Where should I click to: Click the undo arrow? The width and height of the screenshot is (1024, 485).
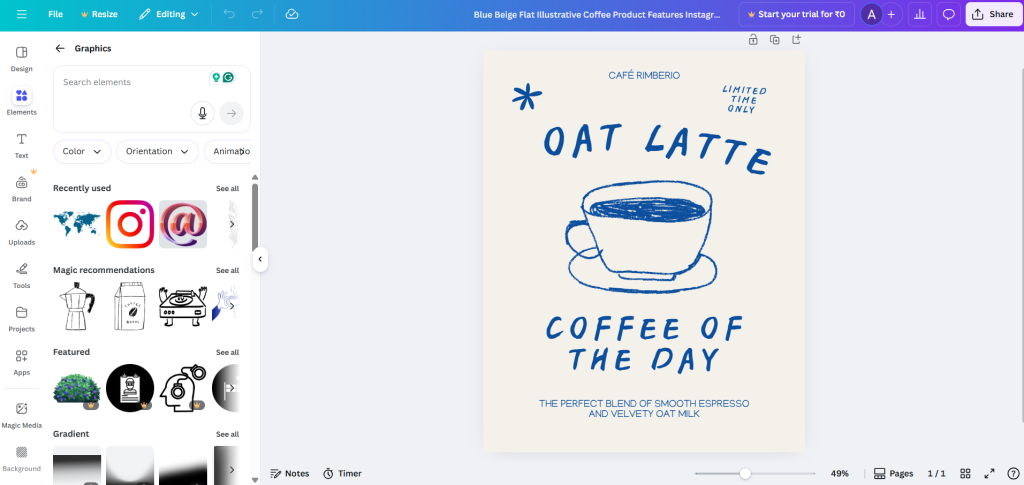[229, 14]
